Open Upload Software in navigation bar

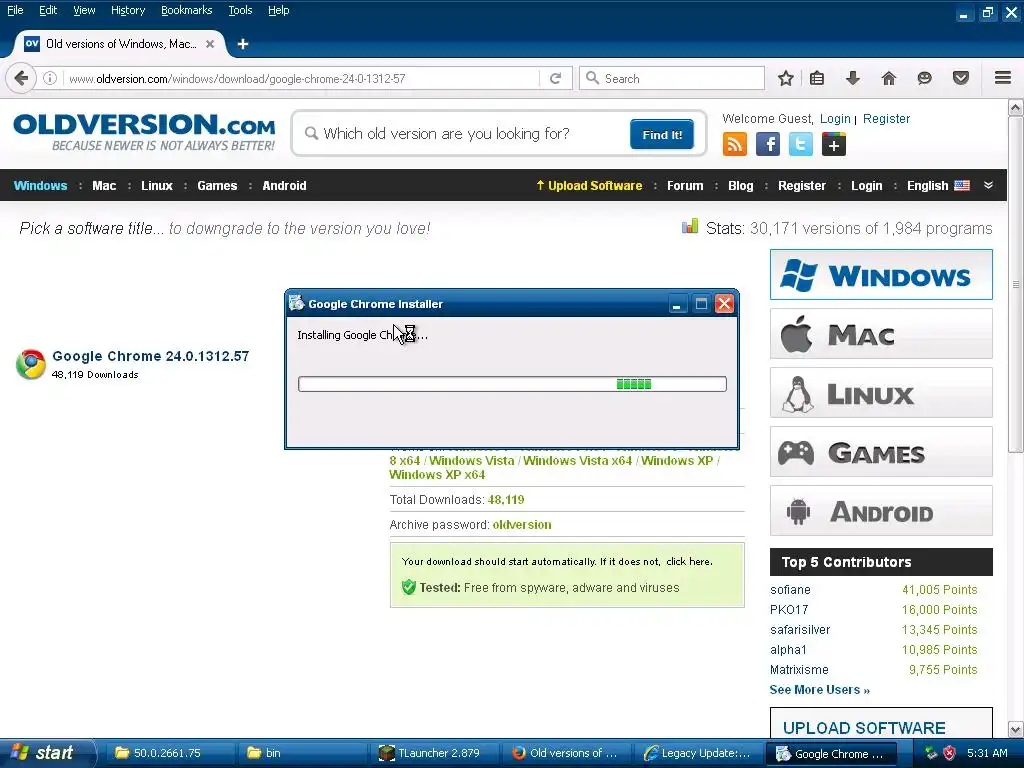589,185
